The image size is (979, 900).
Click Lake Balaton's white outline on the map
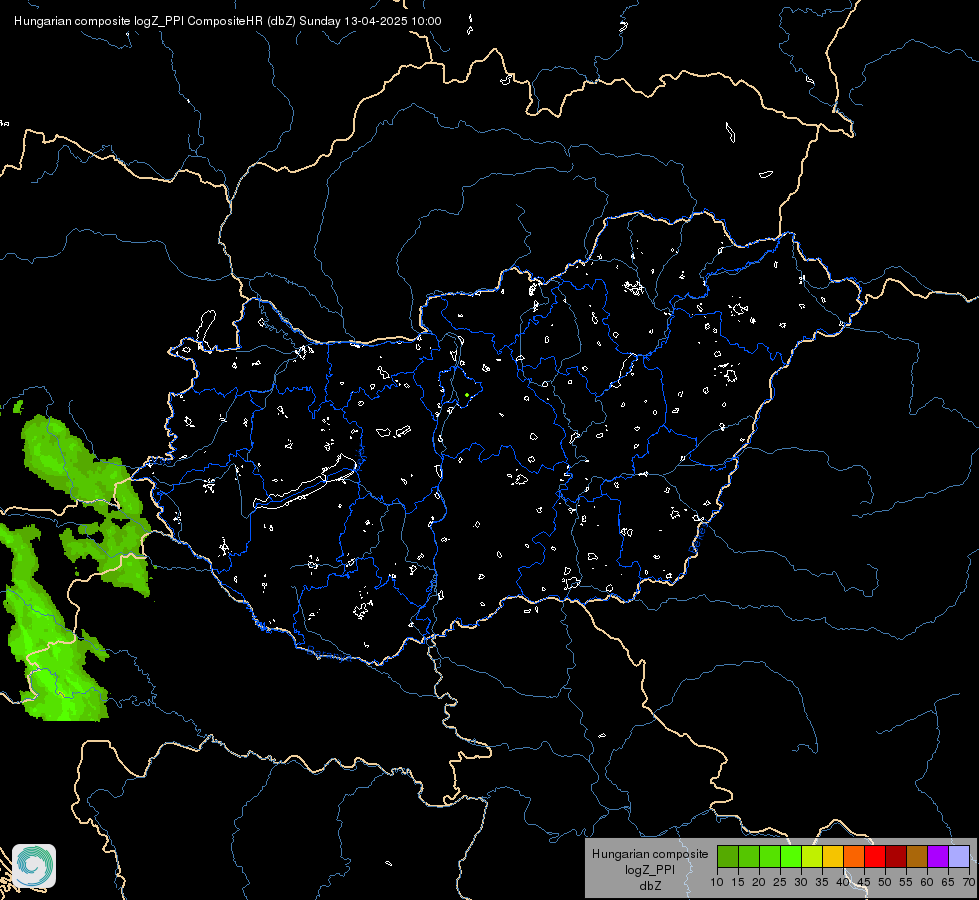tap(305, 483)
